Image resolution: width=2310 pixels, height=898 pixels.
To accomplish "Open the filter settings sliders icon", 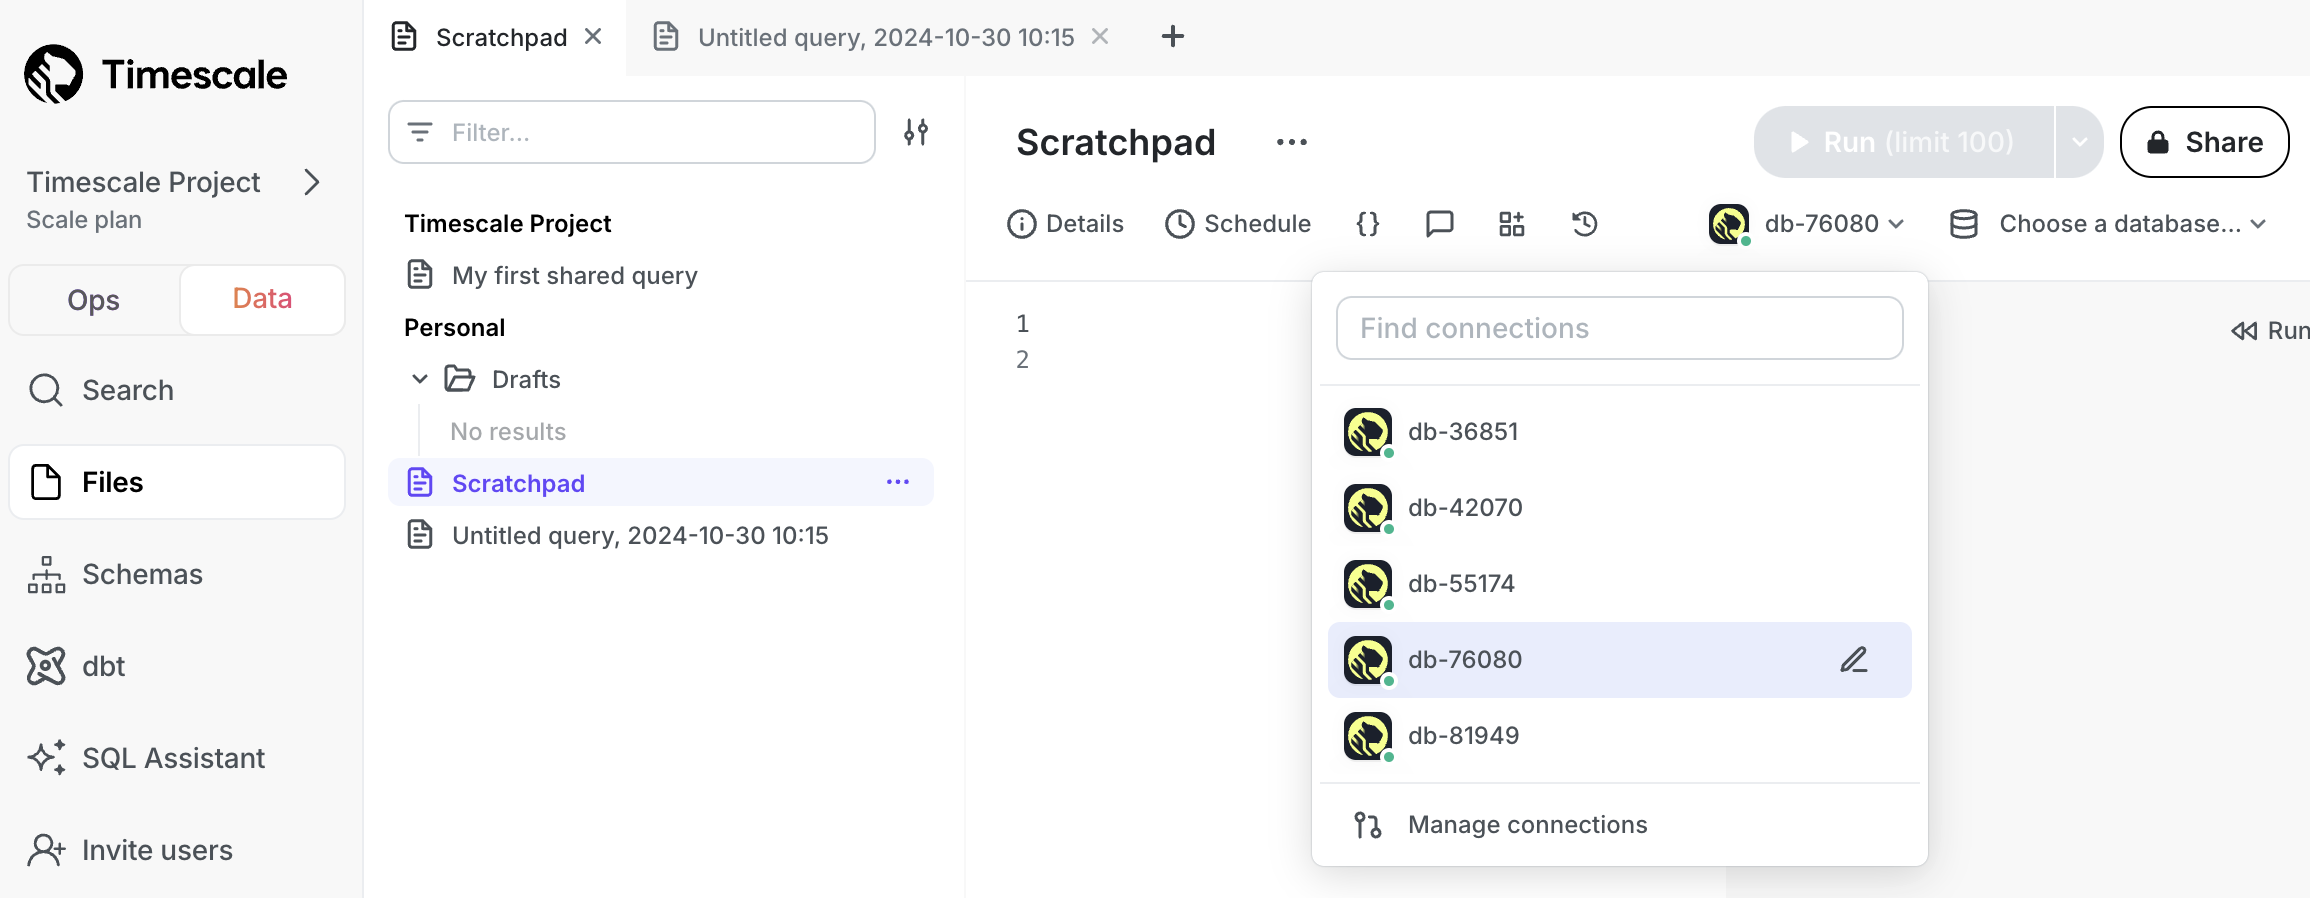I will pyautogui.click(x=915, y=132).
